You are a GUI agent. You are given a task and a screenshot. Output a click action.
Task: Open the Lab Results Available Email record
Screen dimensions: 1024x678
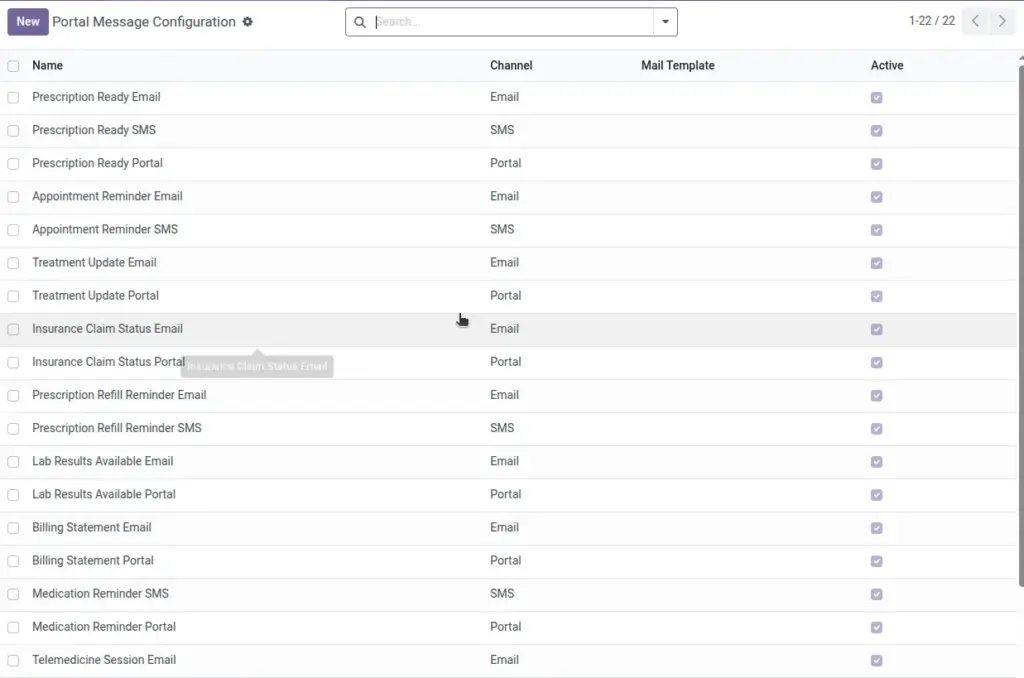coord(103,461)
